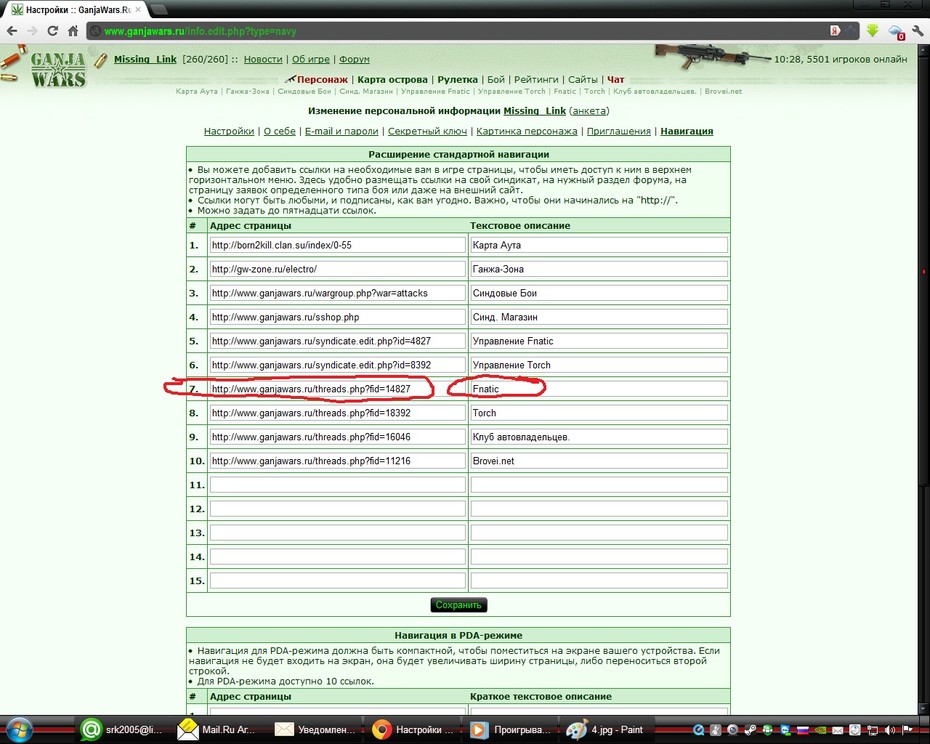
Task: Click the small Brovei.net navigation link
Action: 723,91
